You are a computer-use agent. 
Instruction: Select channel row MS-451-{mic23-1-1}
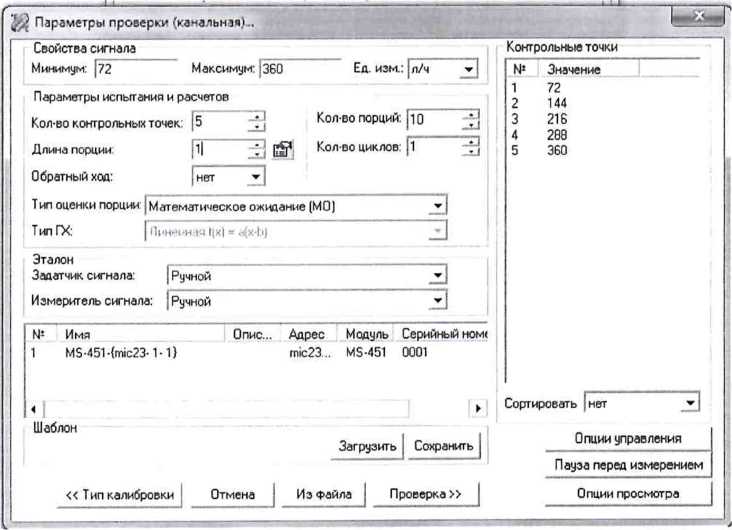coord(256,352)
